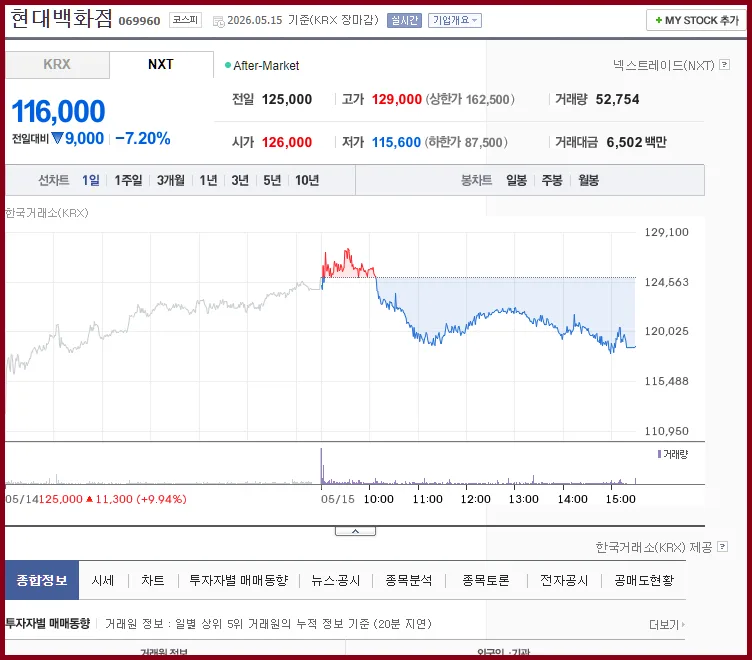Click the current price 116,000
This screenshot has height=660, width=752.
click(58, 111)
